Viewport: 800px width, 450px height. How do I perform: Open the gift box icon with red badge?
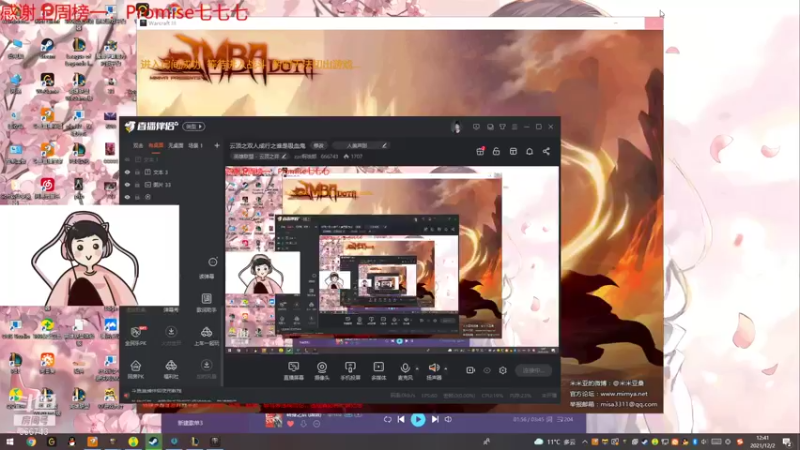480,151
